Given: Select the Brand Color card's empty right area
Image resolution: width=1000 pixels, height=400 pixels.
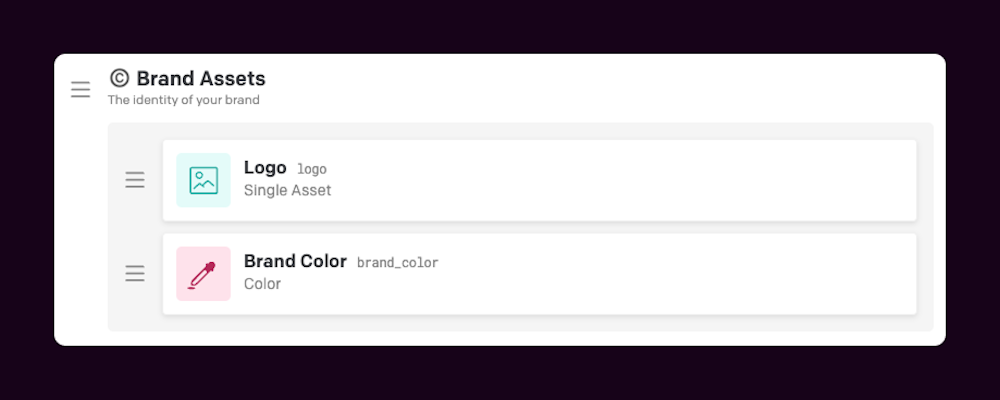Looking at the screenshot, I should pyautogui.click(x=676, y=274).
